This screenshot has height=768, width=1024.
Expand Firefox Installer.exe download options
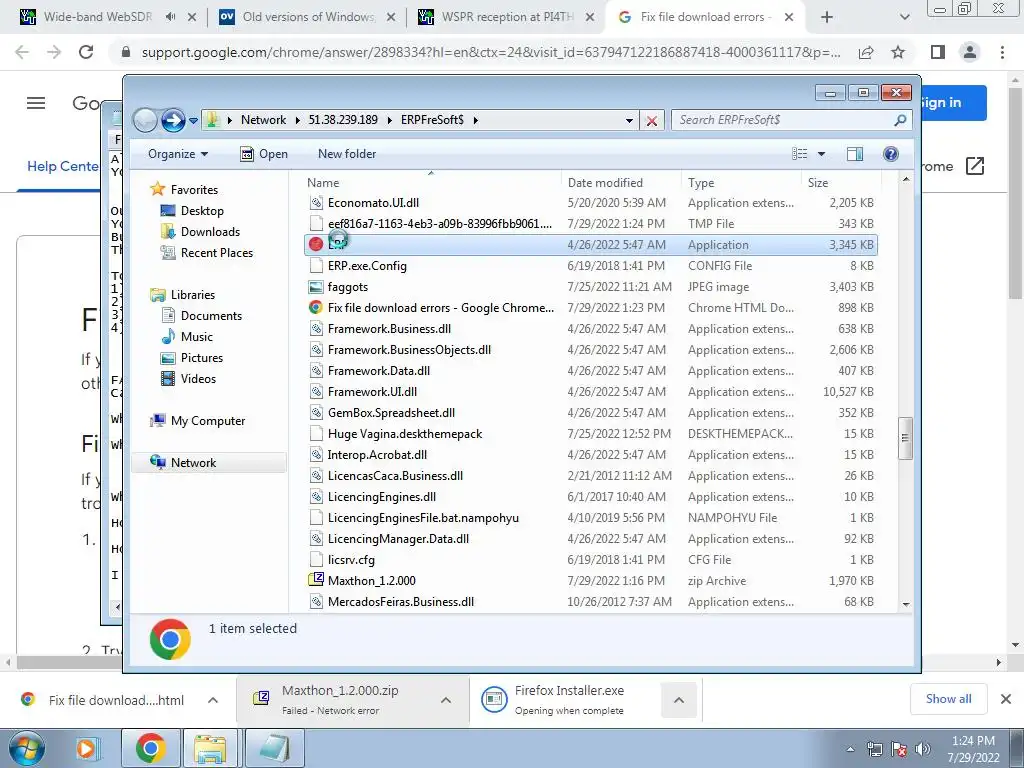(x=679, y=700)
